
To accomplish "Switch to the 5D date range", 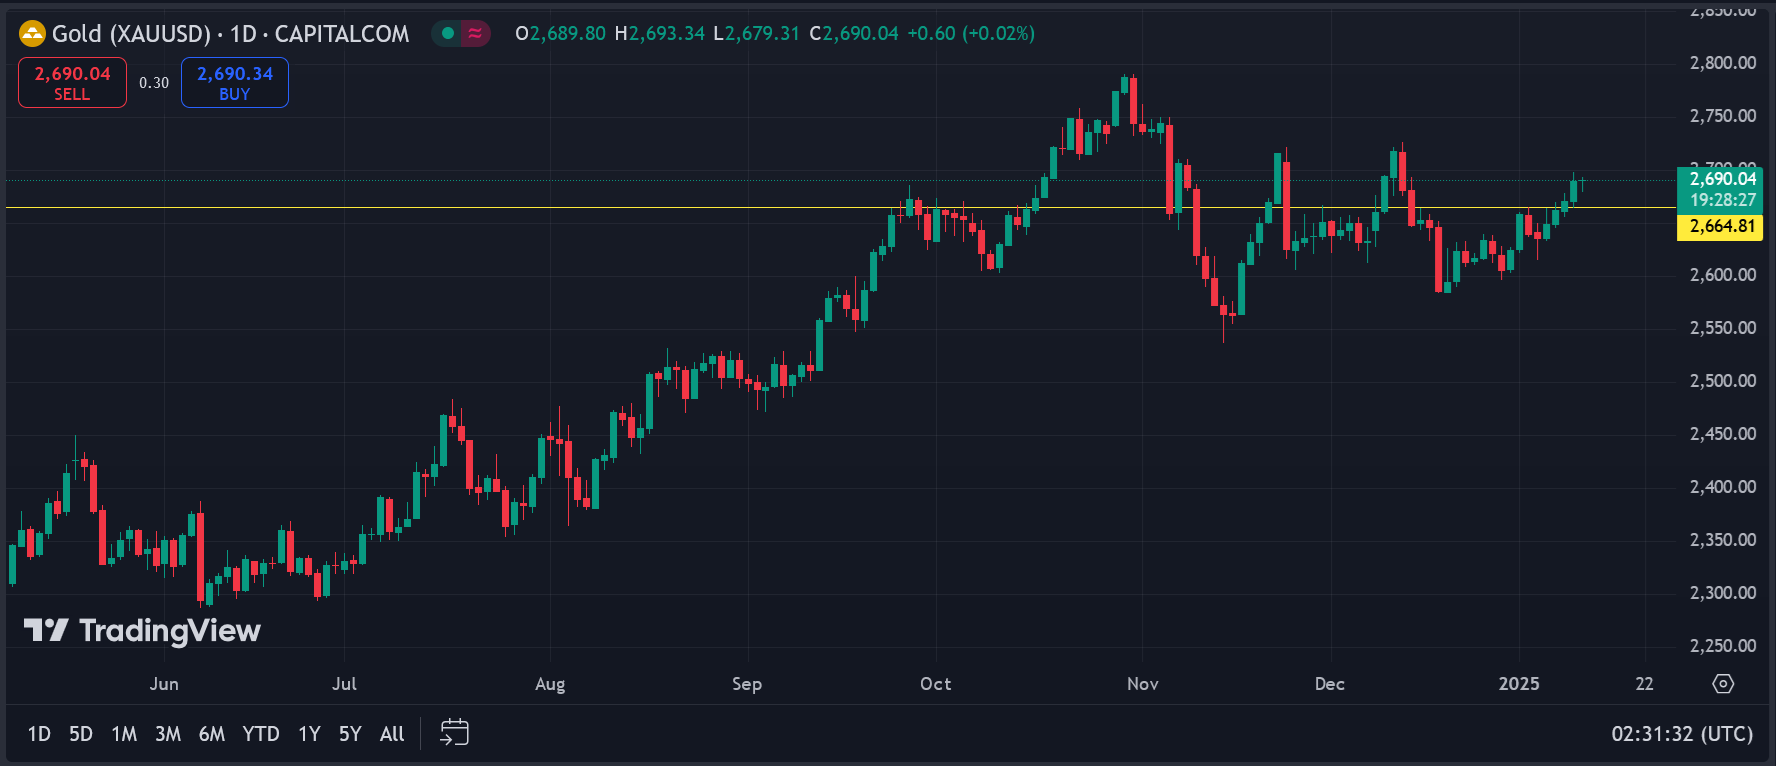I will point(81,734).
